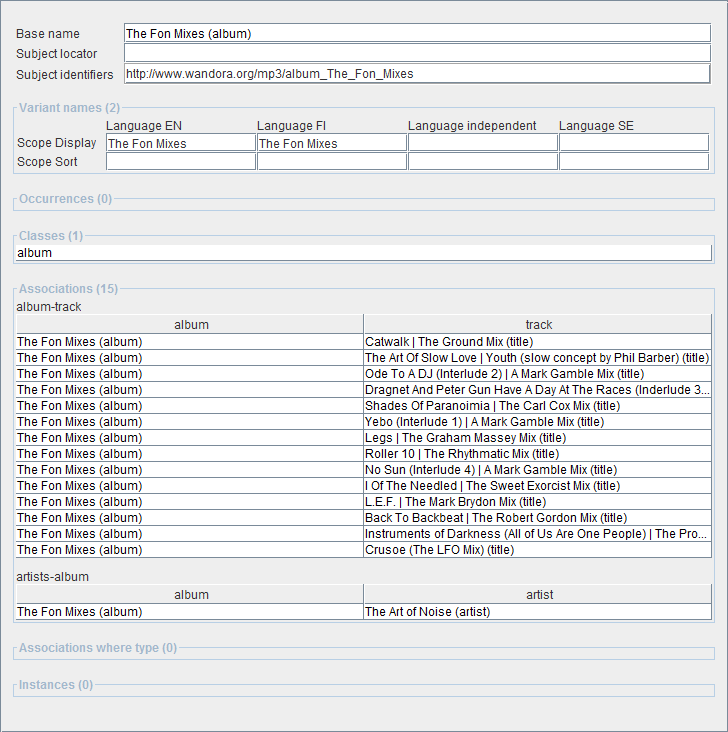The width and height of the screenshot is (728, 732).
Task: Click Scope Display Language SE field
Action: click(x=634, y=143)
